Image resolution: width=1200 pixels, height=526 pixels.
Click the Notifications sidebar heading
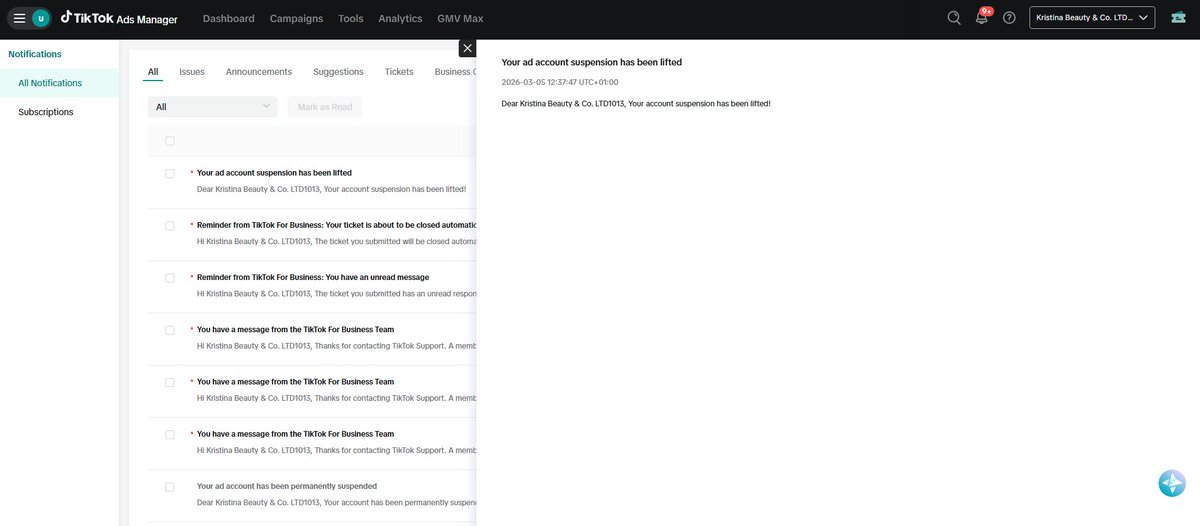[35, 54]
